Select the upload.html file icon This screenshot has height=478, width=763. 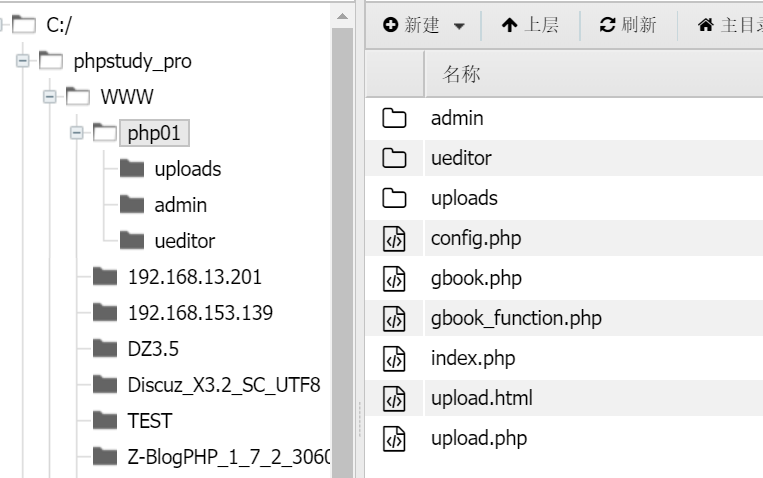(x=394, y=399)
